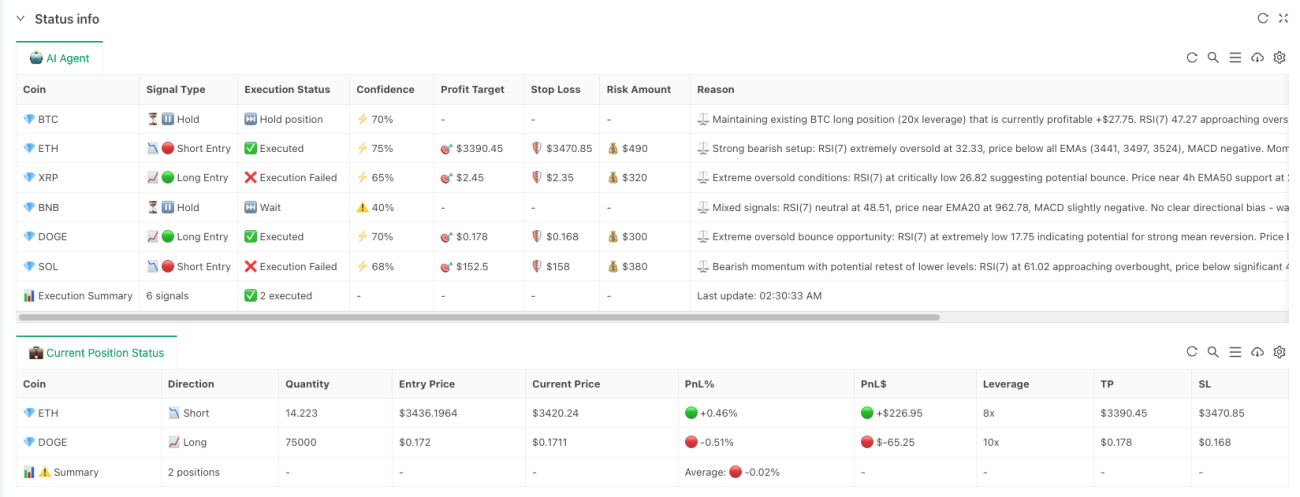1300x497 pixels.
Task: Open the Current Position Status row-density menu
Action: point(1235,352)
